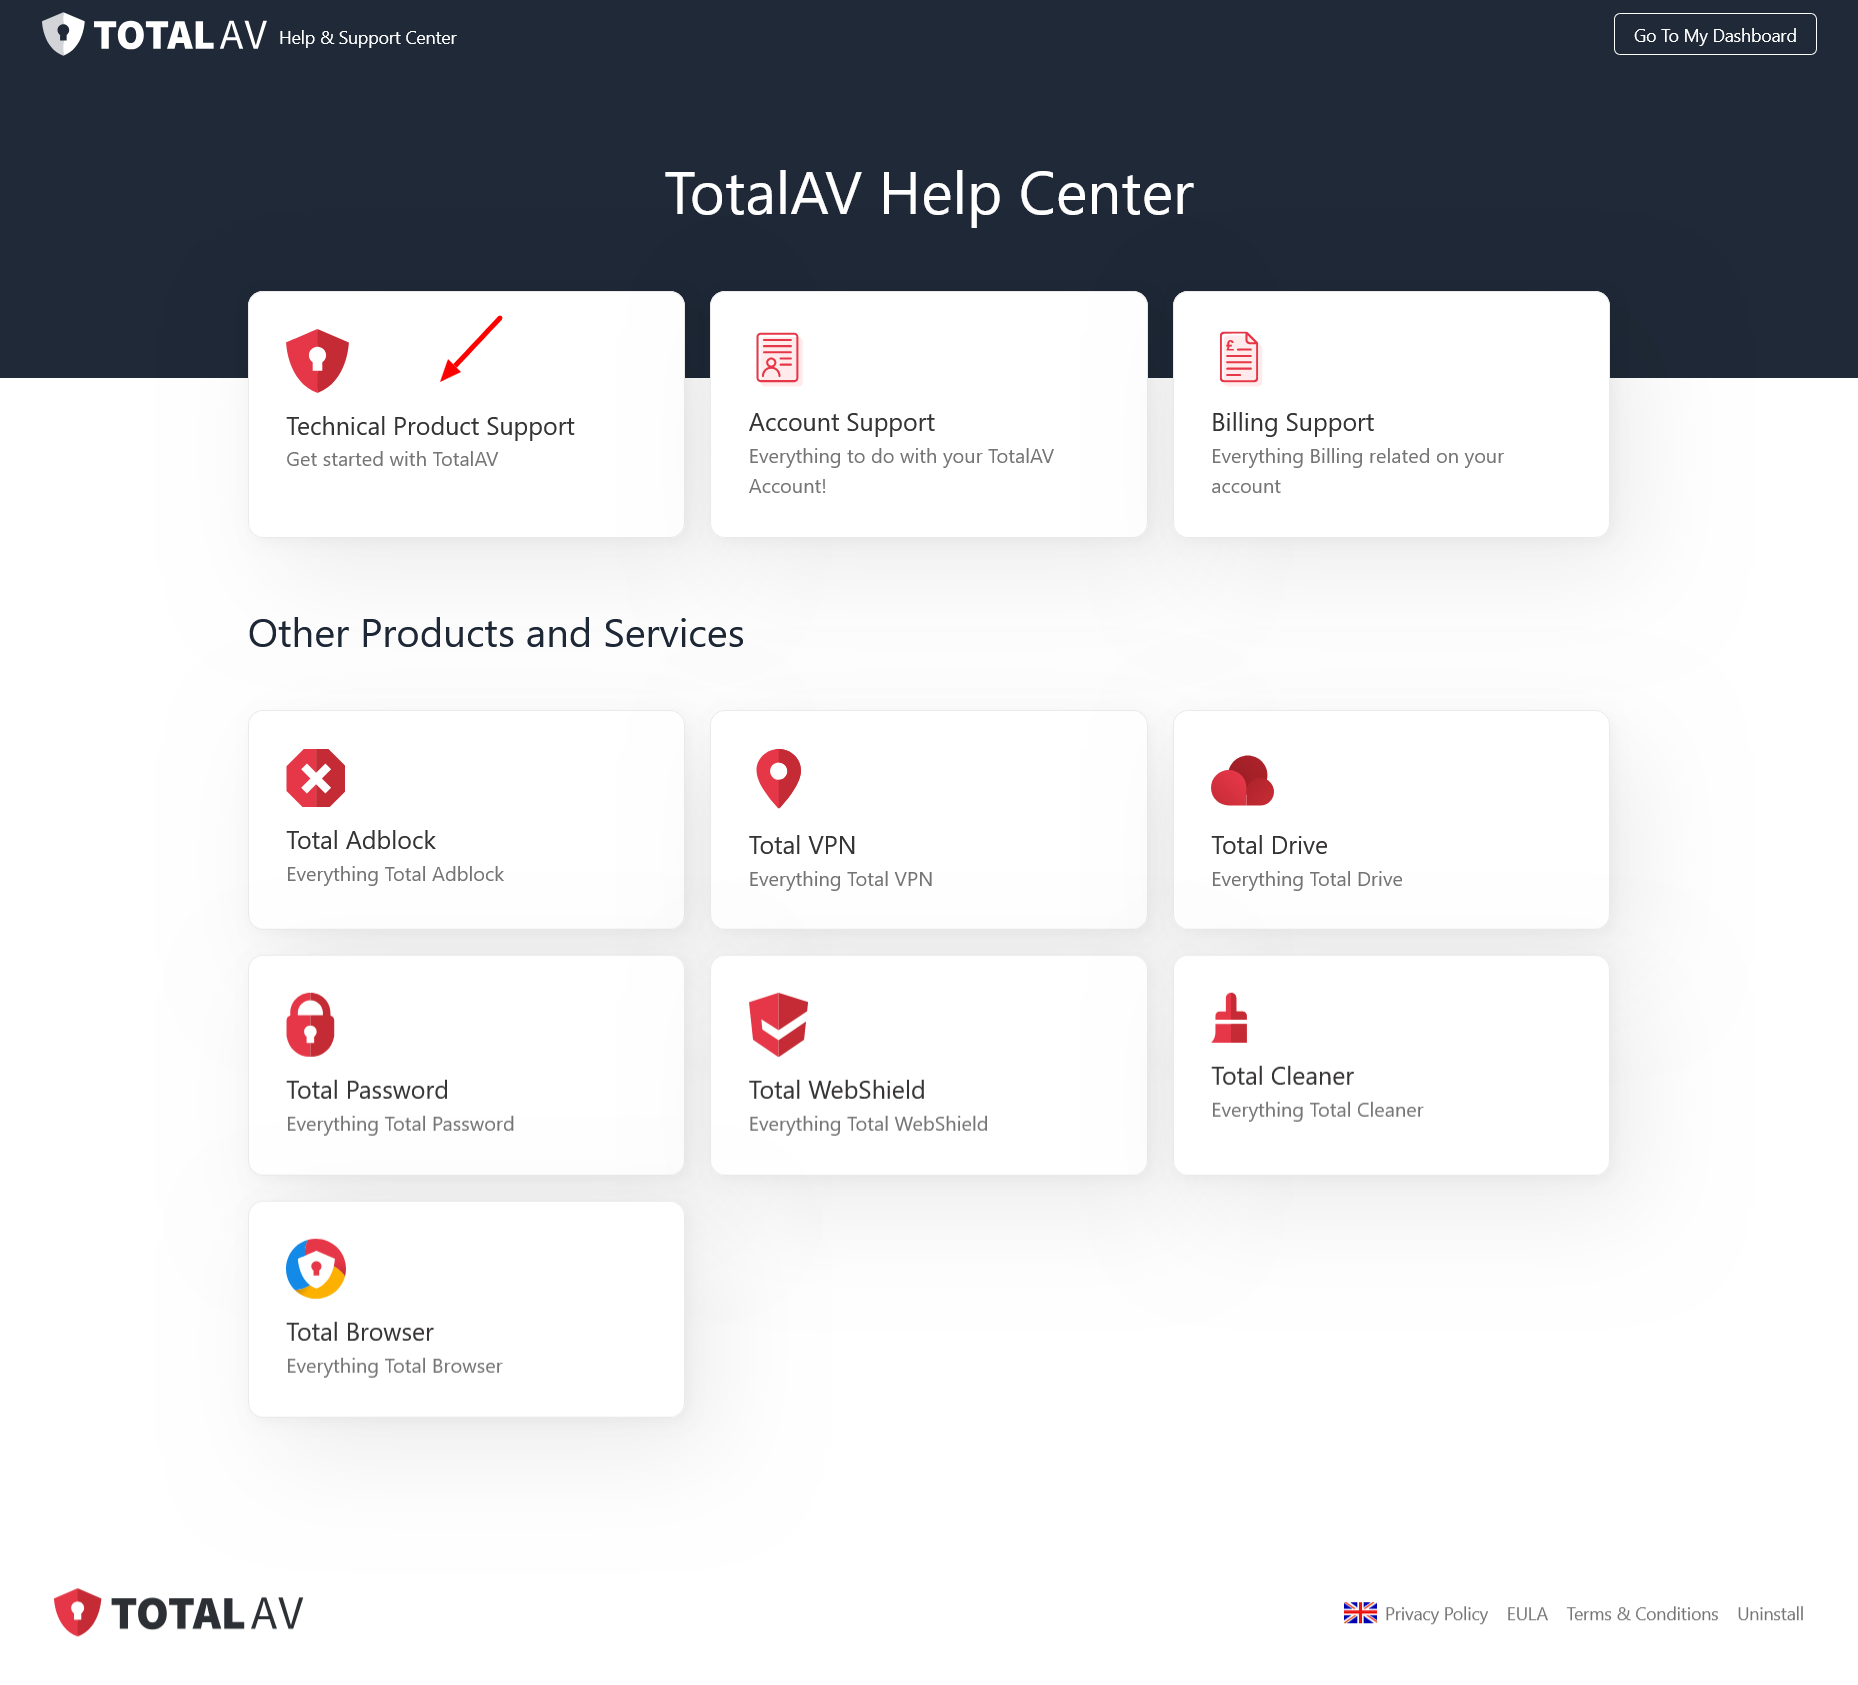The width and height of the screenshot is (1858, 1685).
Task: Select the Total Browser colorful shield icon
Action: [x=316, y=1268]
